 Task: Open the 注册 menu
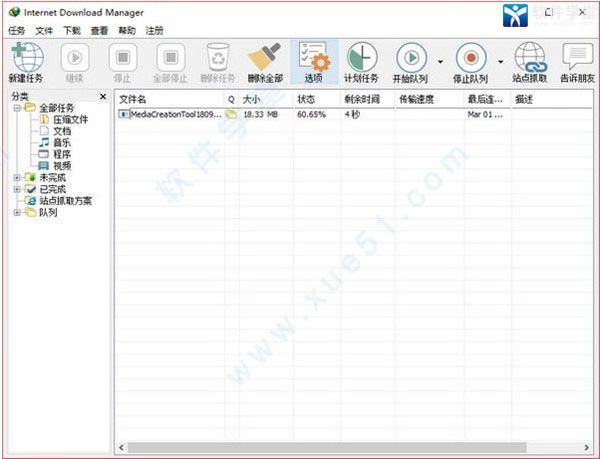(155, 31)
